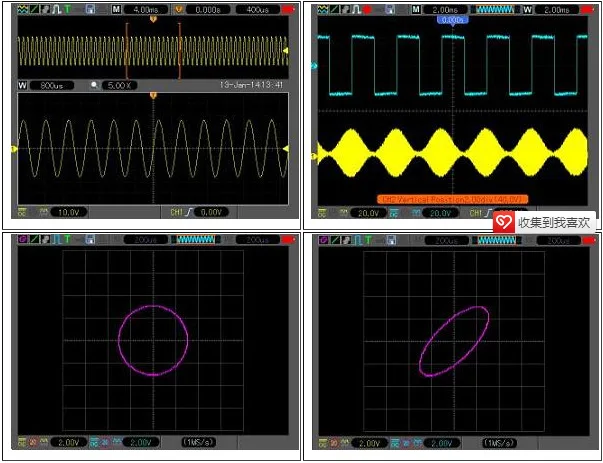
Task: Click the red record dot in top-right scope
Action: tap(367, 10)
